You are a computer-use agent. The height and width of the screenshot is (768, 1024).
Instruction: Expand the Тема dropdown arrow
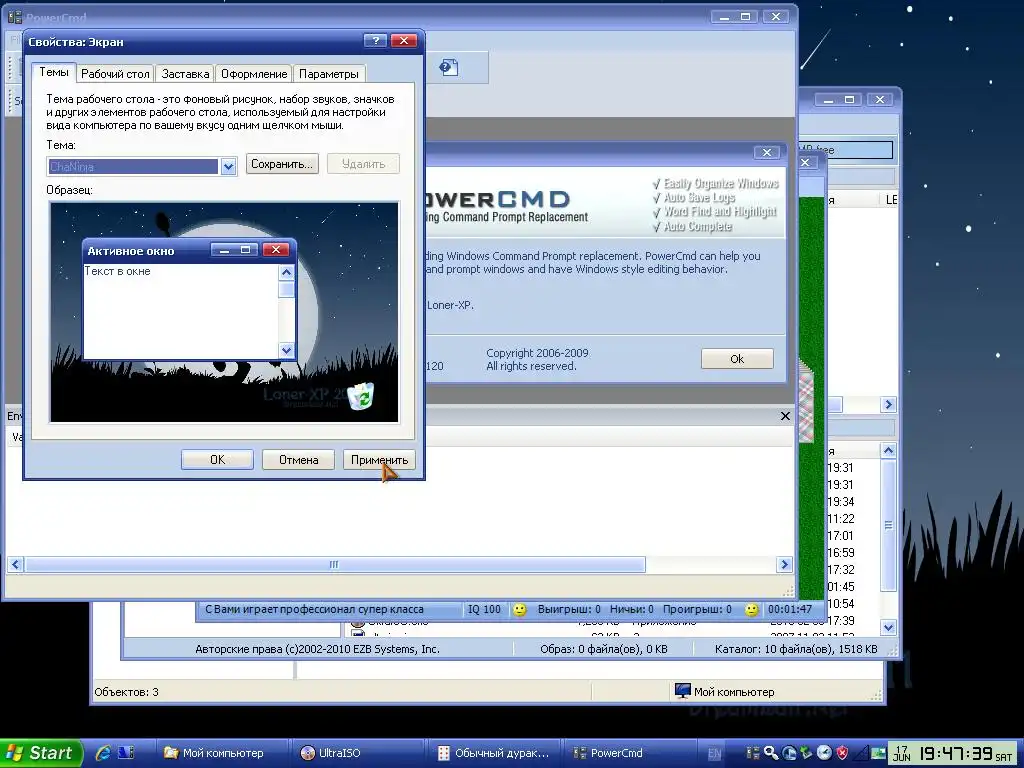click(x=228, y=167)
